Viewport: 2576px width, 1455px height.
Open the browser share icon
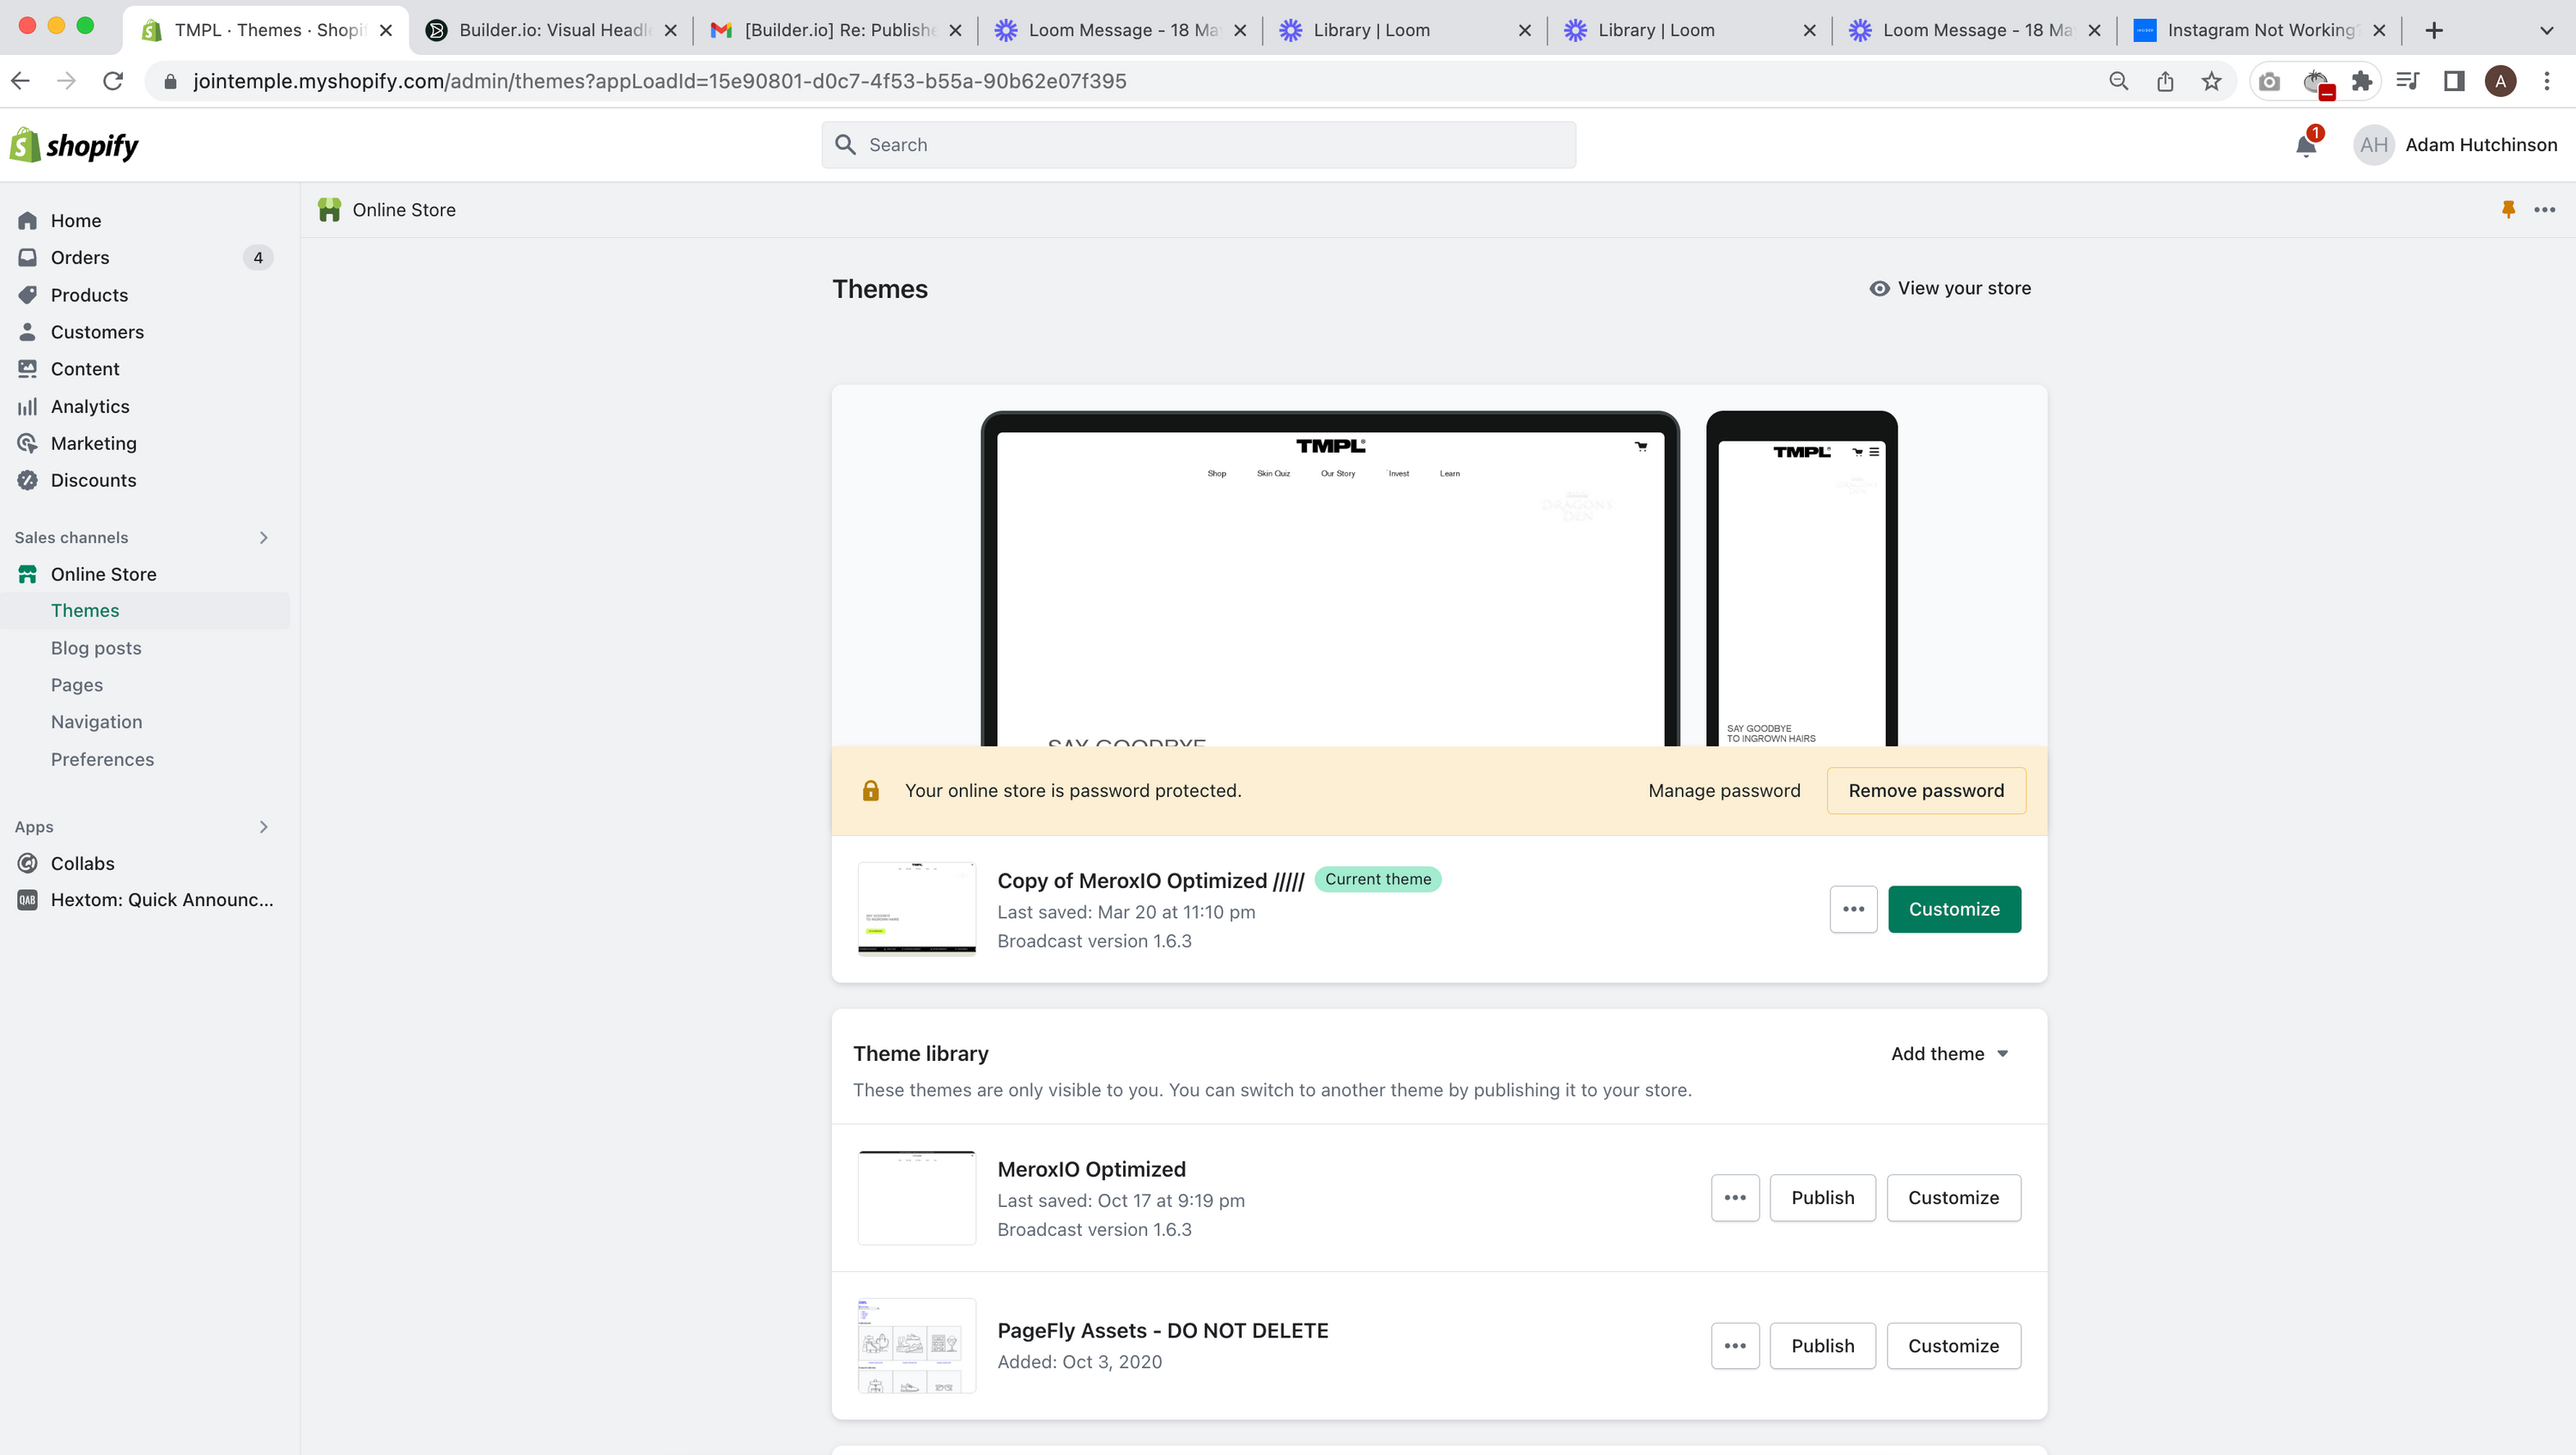[2165, 81]
